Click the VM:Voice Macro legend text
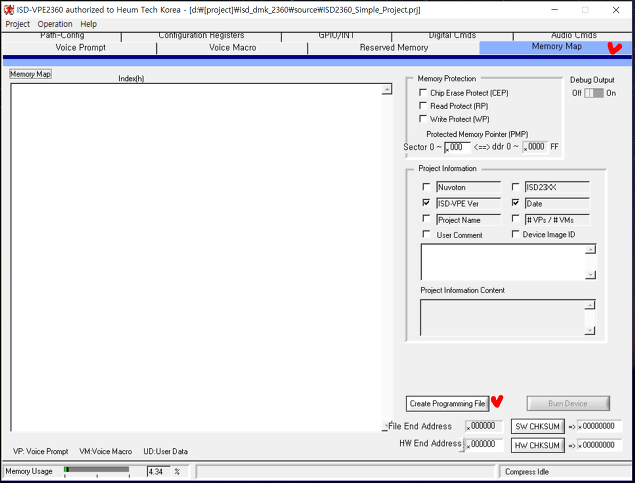 [105, 451]
